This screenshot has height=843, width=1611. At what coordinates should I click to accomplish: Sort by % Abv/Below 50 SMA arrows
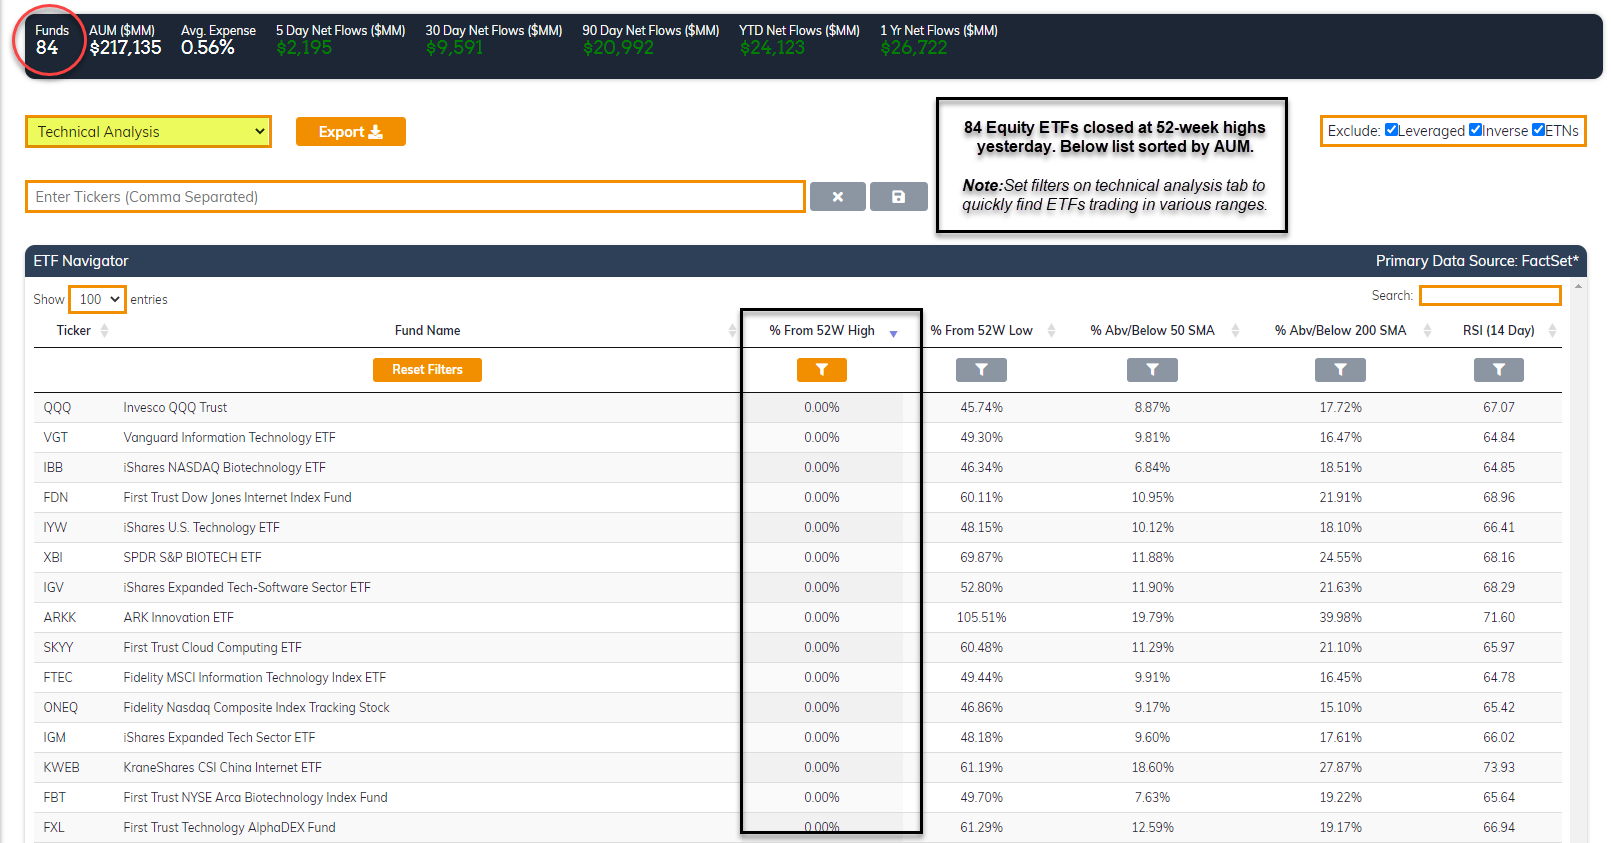tap(1235, 331)
